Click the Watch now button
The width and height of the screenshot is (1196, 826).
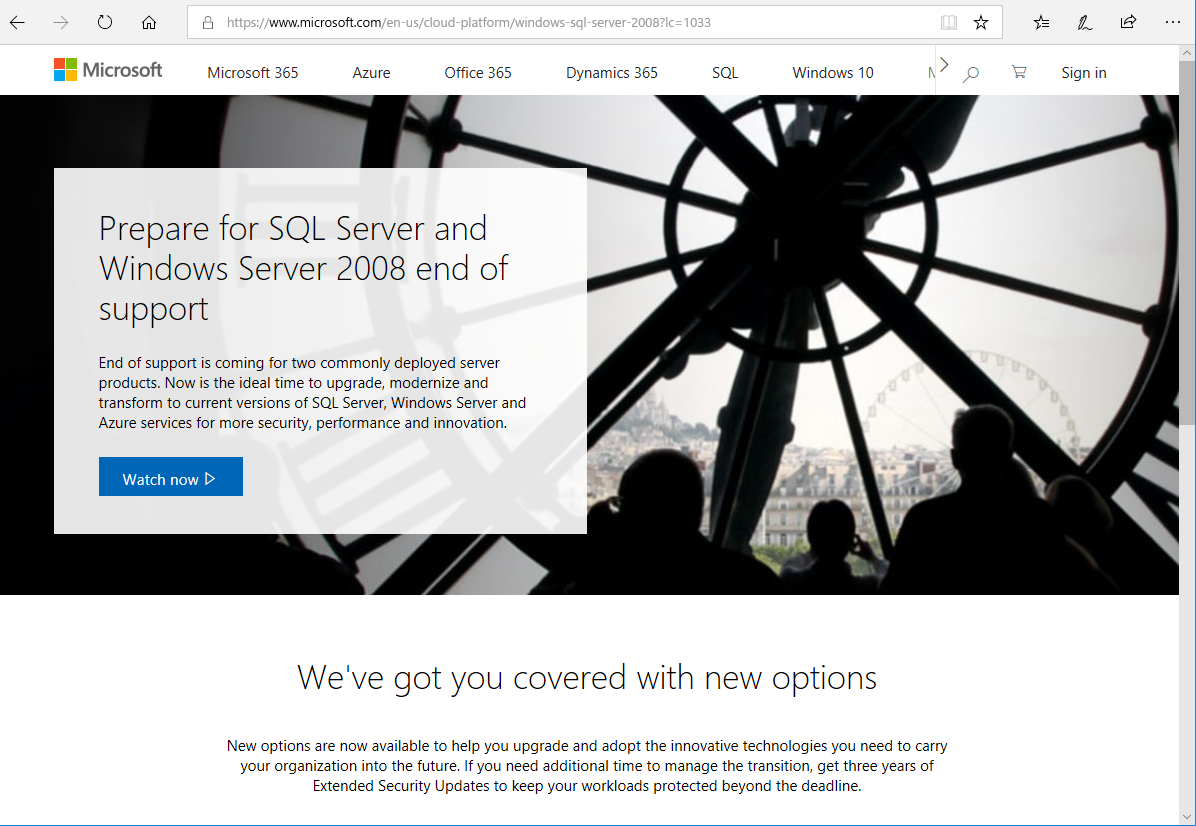(170, 477)
